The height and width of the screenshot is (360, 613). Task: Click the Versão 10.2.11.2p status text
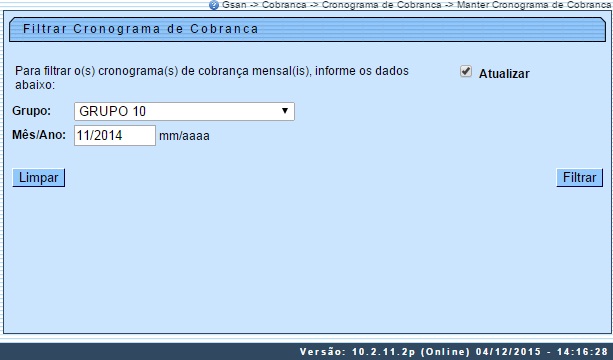tap(454, 352)
